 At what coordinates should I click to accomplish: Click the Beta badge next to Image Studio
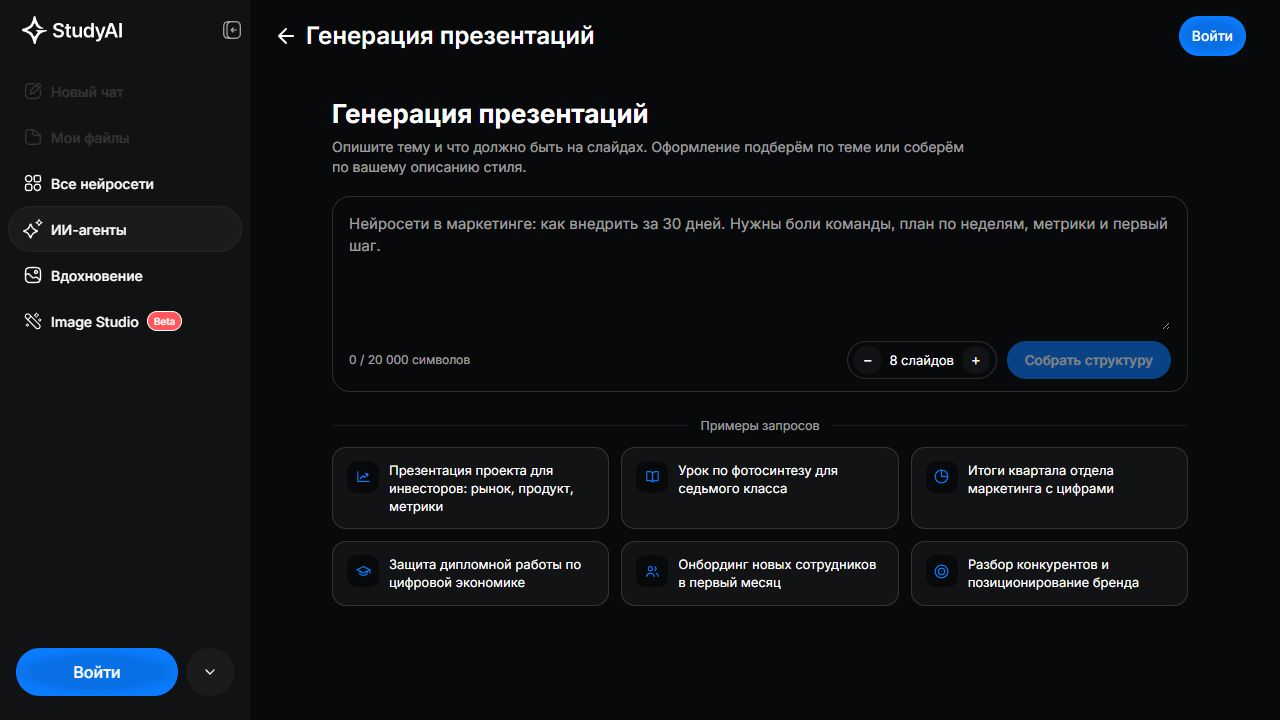(164, 322)
